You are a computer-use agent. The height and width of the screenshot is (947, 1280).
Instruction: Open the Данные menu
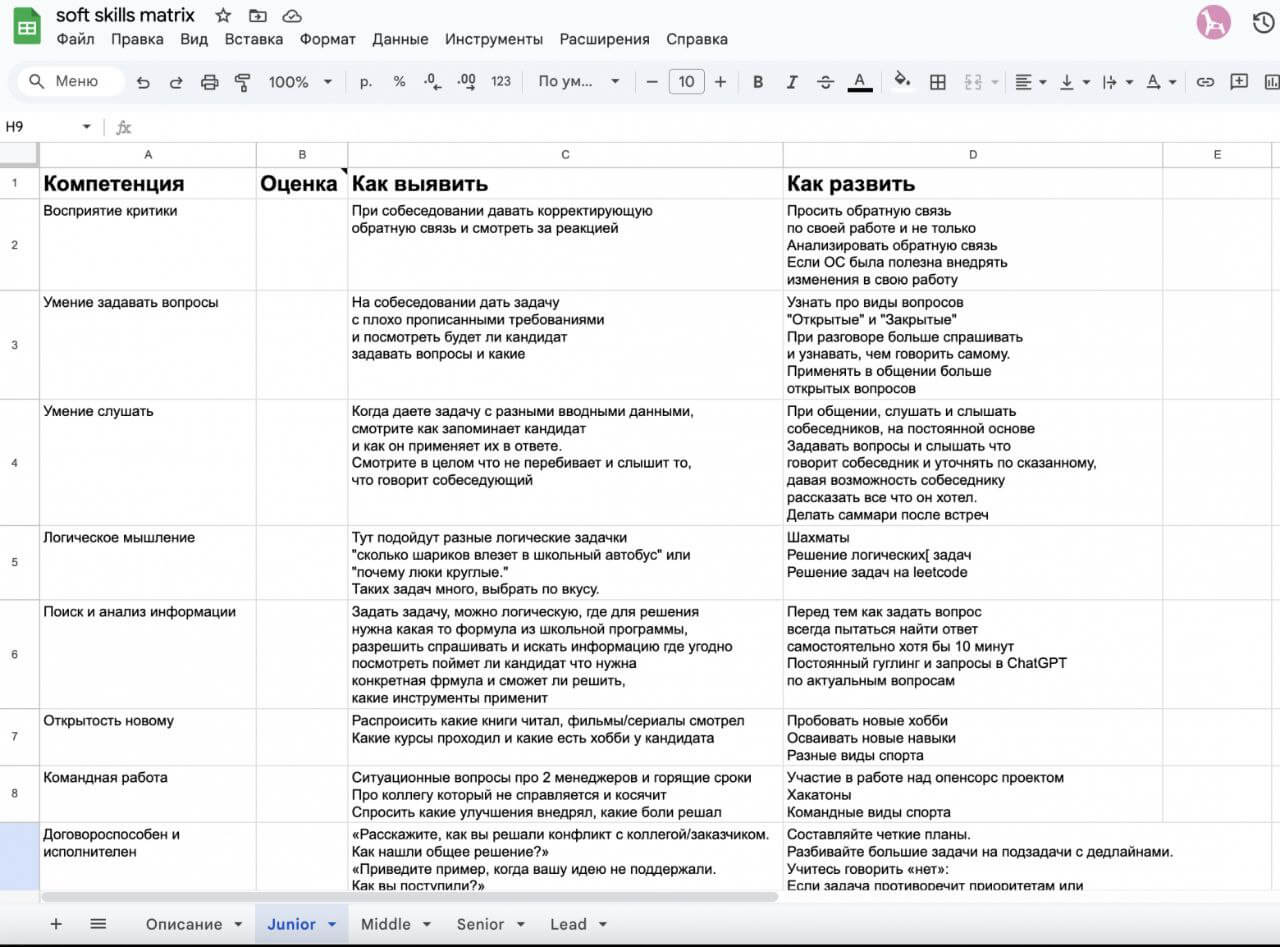coord(400,39)
